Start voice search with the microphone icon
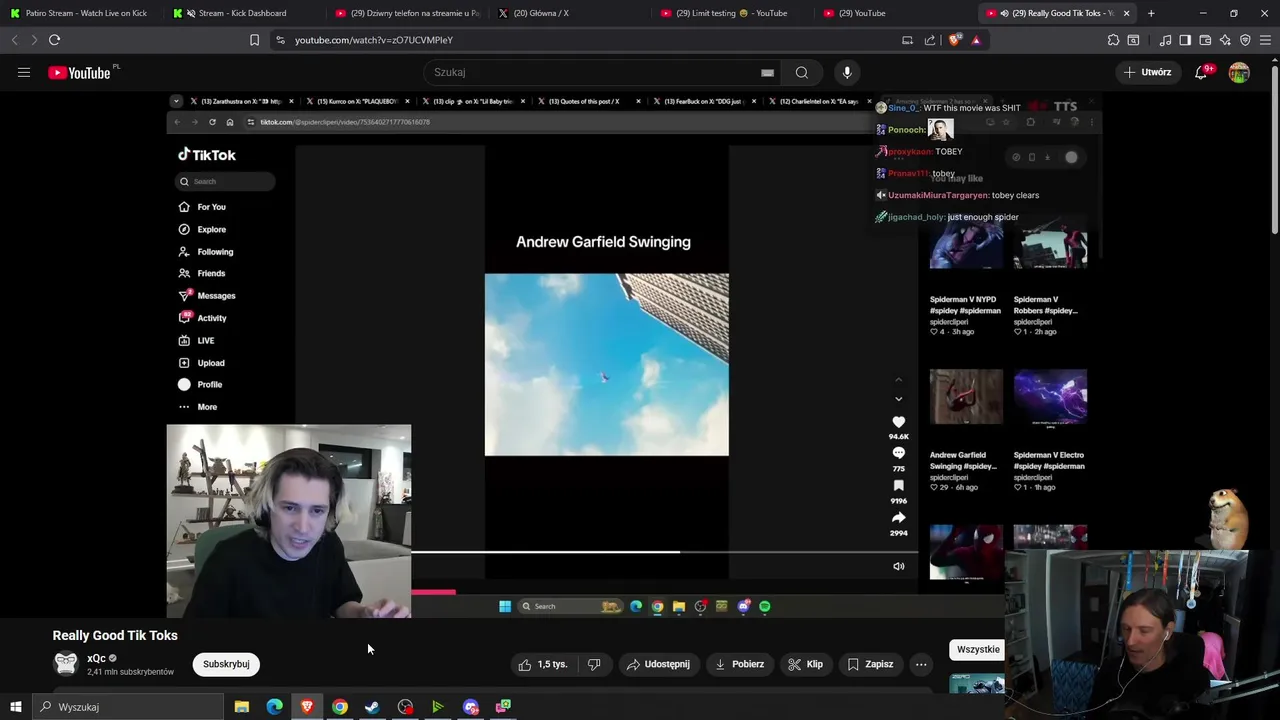 [847, 72]
